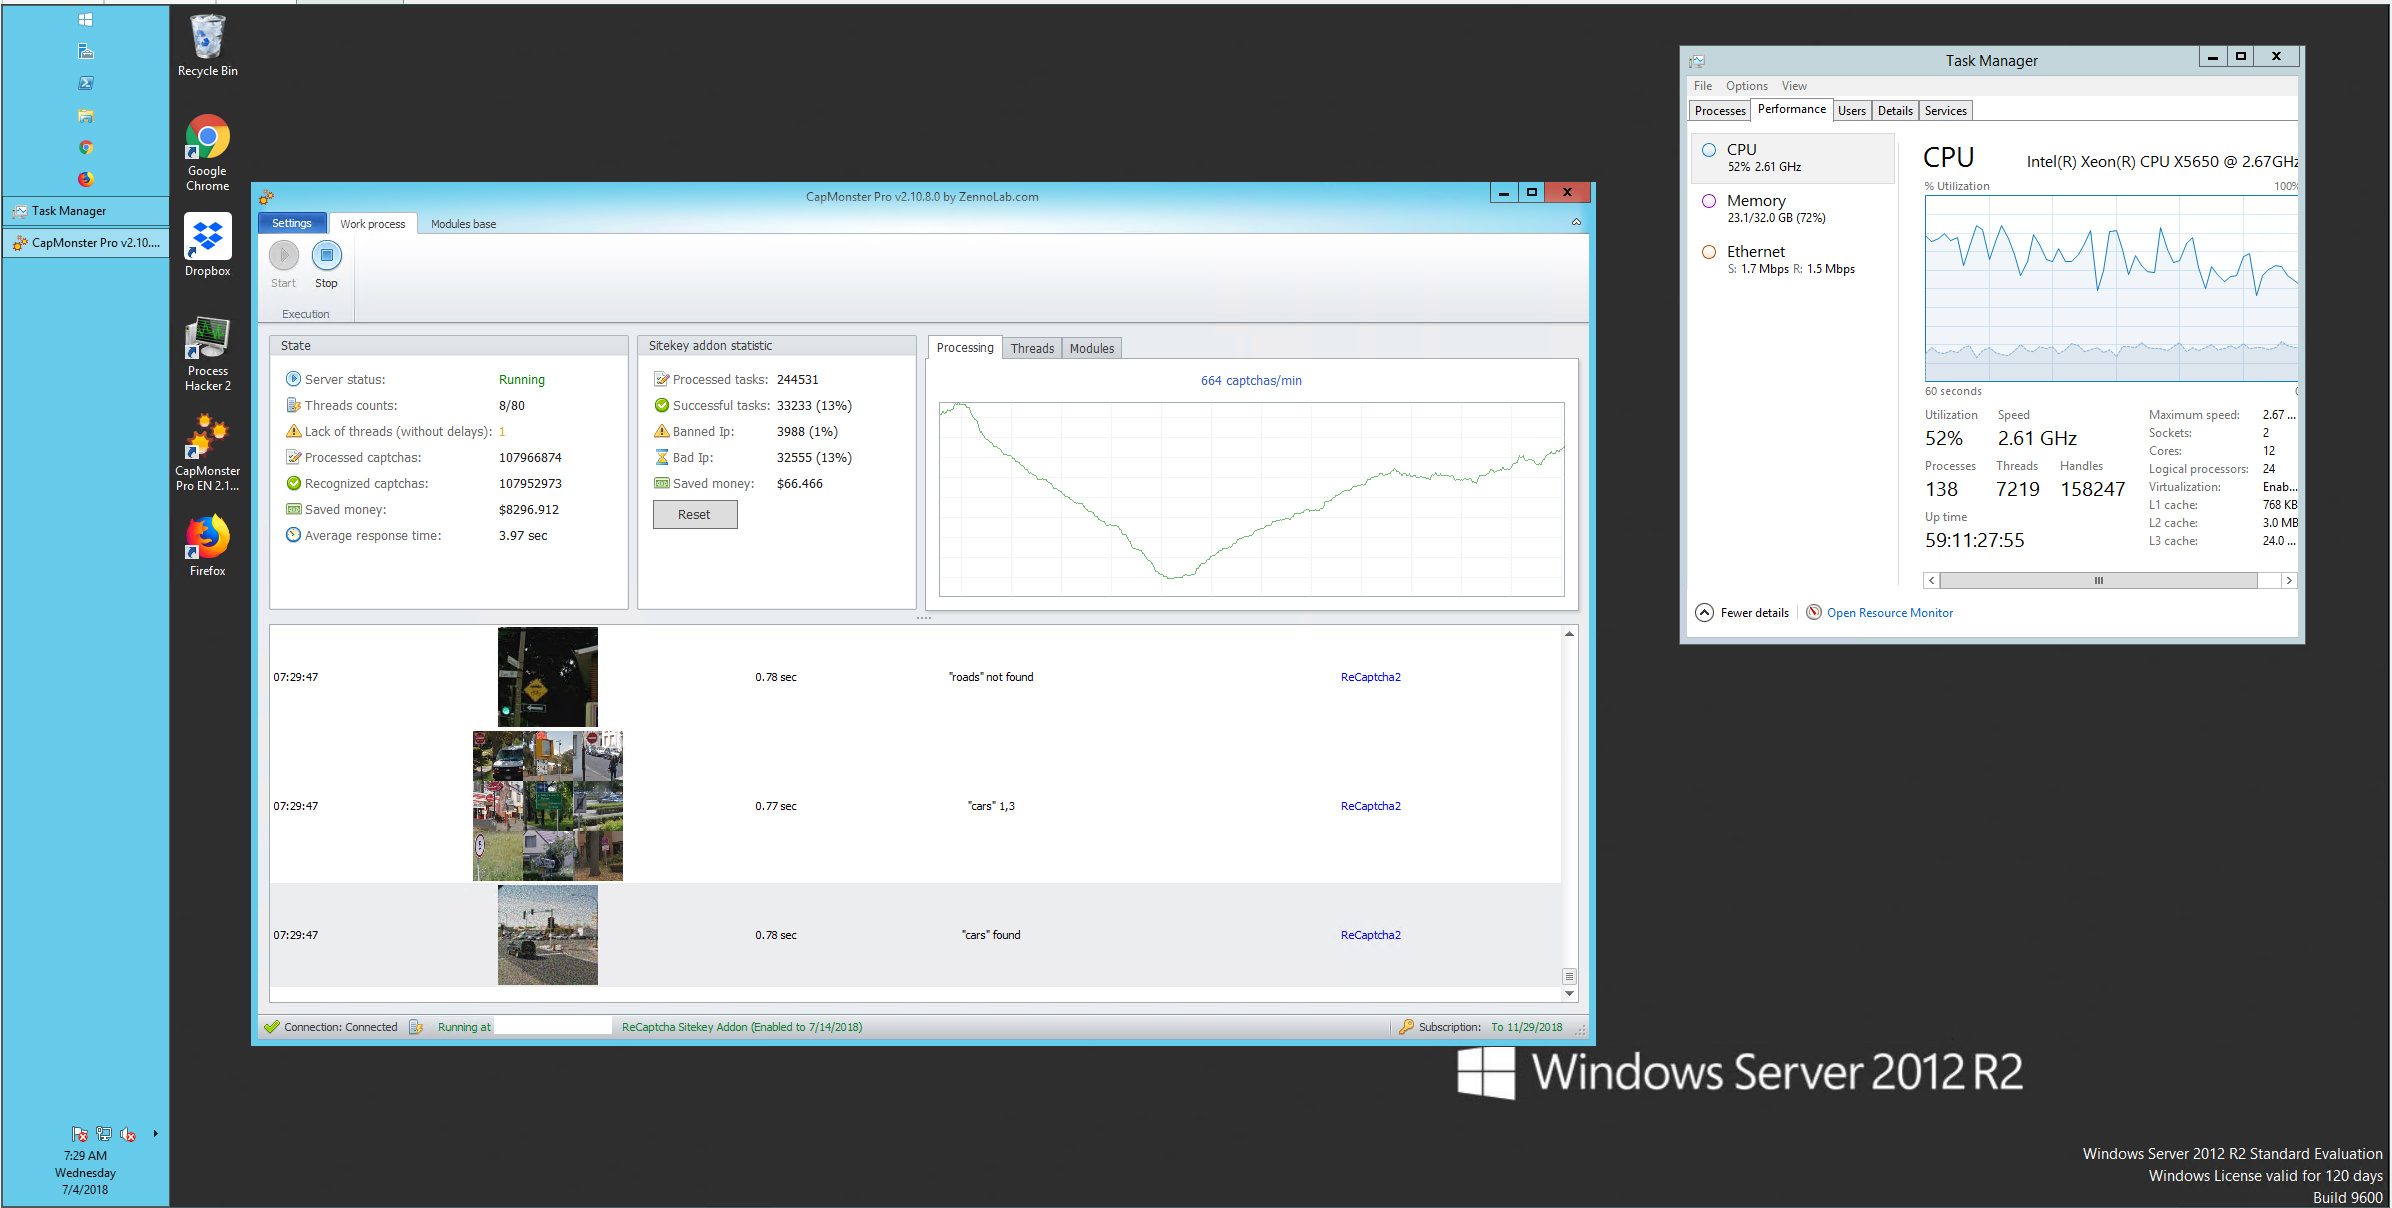
Task: Click the Banned Ip warning icon
Action: (x=661, y=431)
